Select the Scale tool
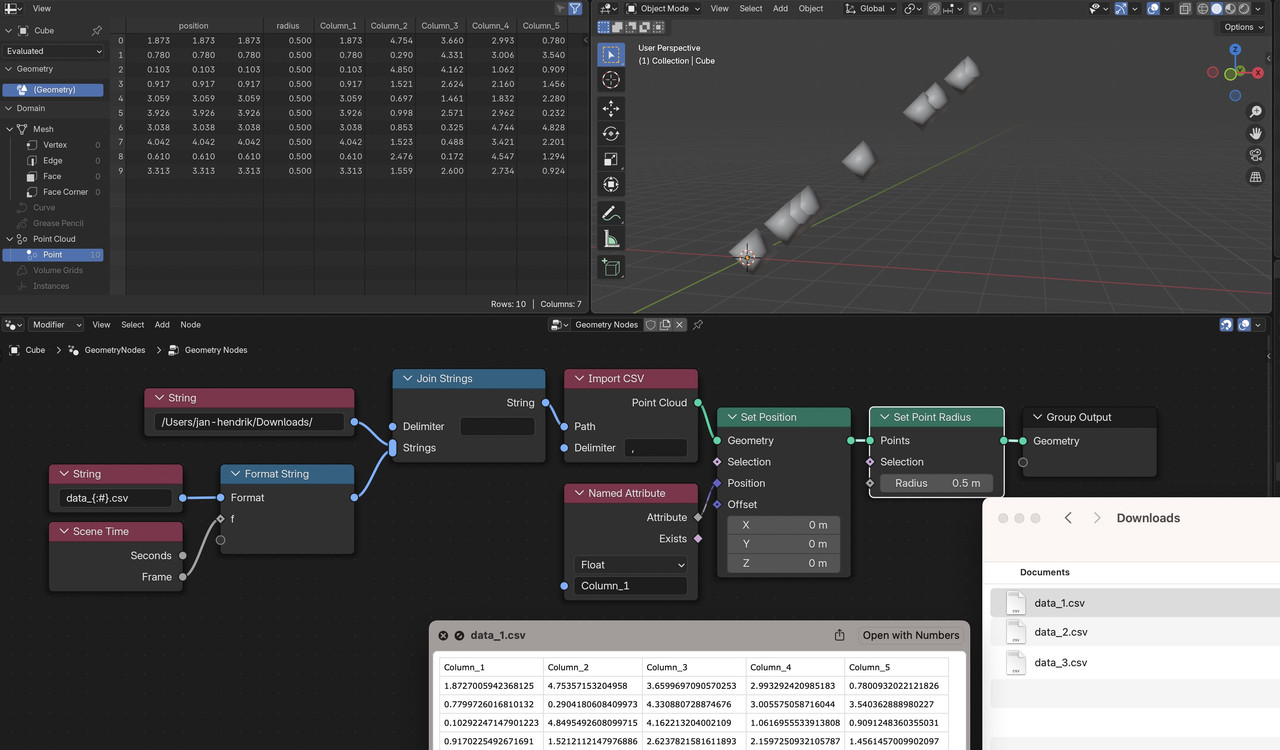The height and width of the screenshot is (750, 1280). pyautogui.click(x=611, y=159)
